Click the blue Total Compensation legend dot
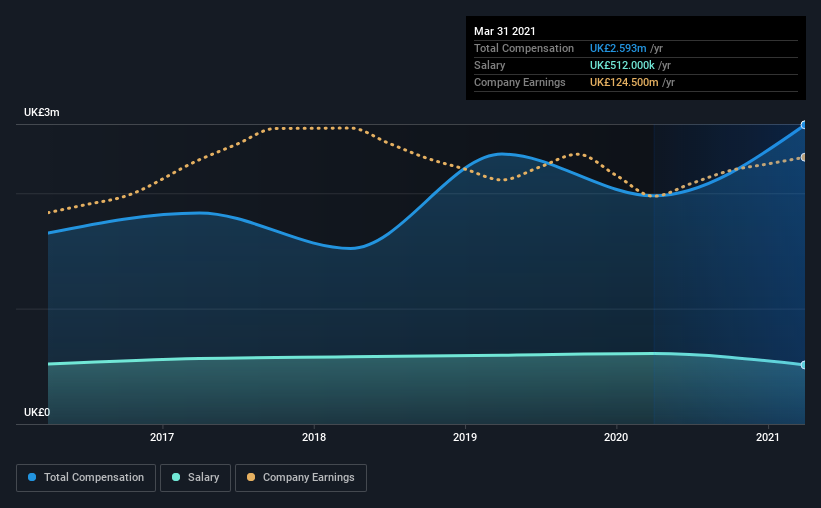821x508 pixels. coord(32,477)
